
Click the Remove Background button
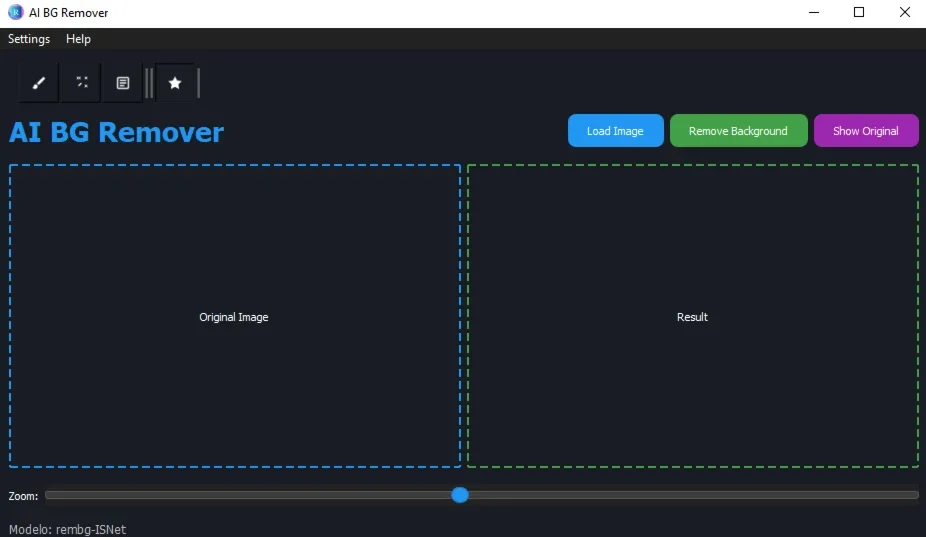click(x=738, y=131)
